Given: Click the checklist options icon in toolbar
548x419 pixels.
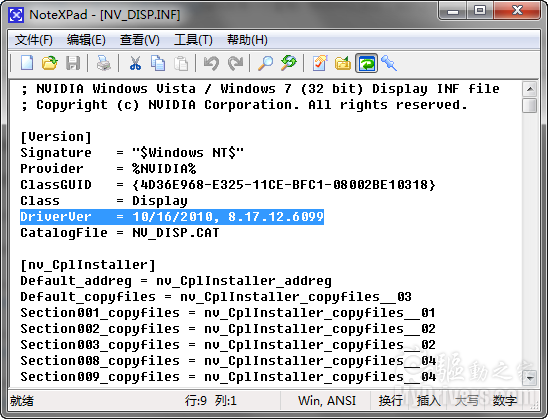Looking at the screenshot, I should pyautogui.click(x=320, y=64).
